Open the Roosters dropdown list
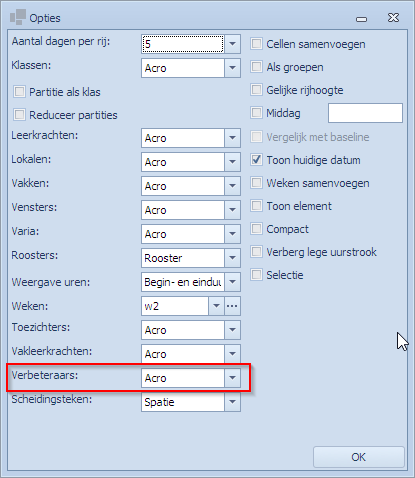This screenshot has width=415, height=478. click(232, 258)
